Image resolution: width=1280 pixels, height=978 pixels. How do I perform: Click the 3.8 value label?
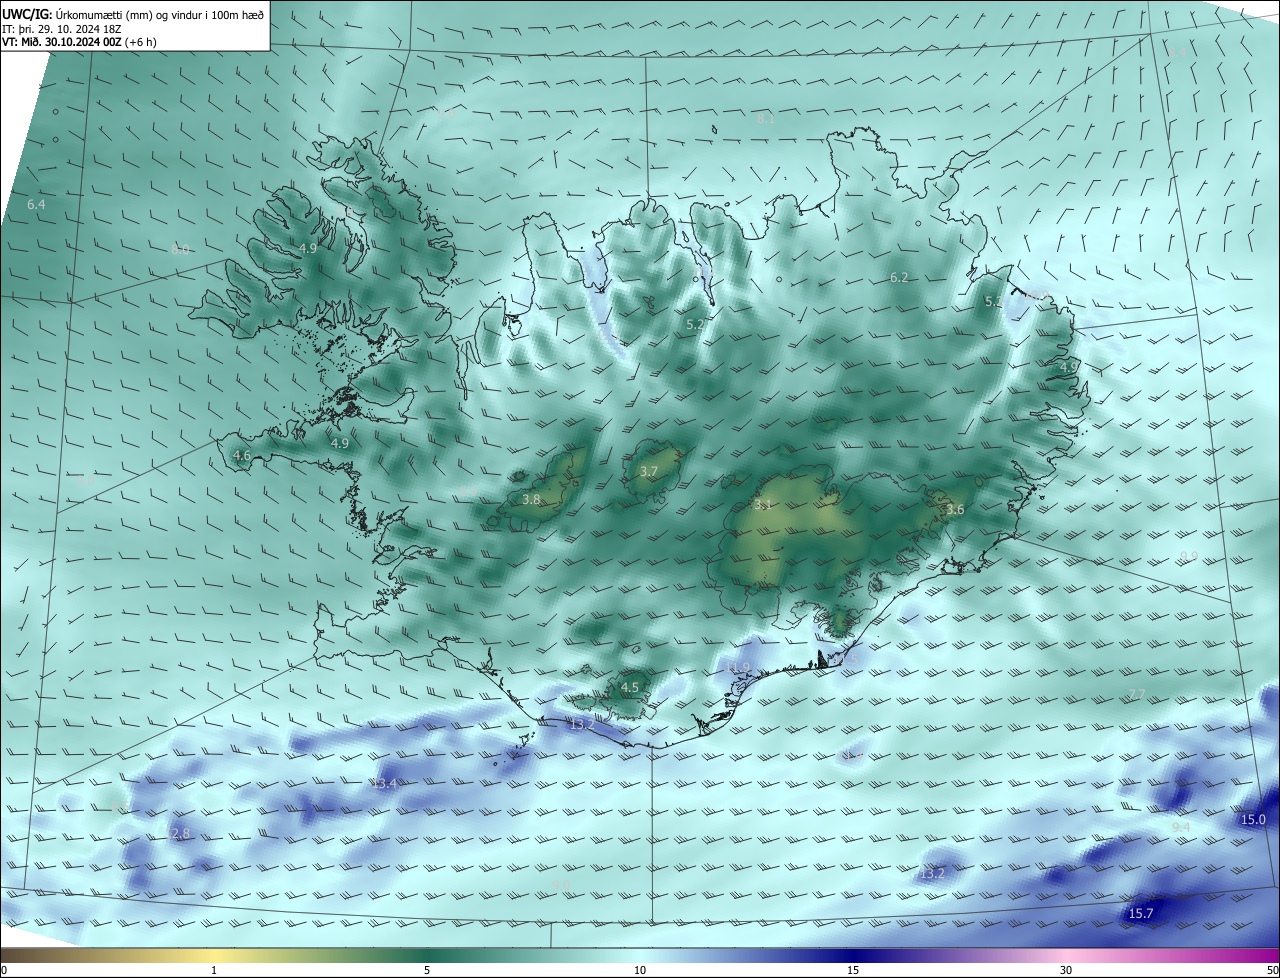532,499
